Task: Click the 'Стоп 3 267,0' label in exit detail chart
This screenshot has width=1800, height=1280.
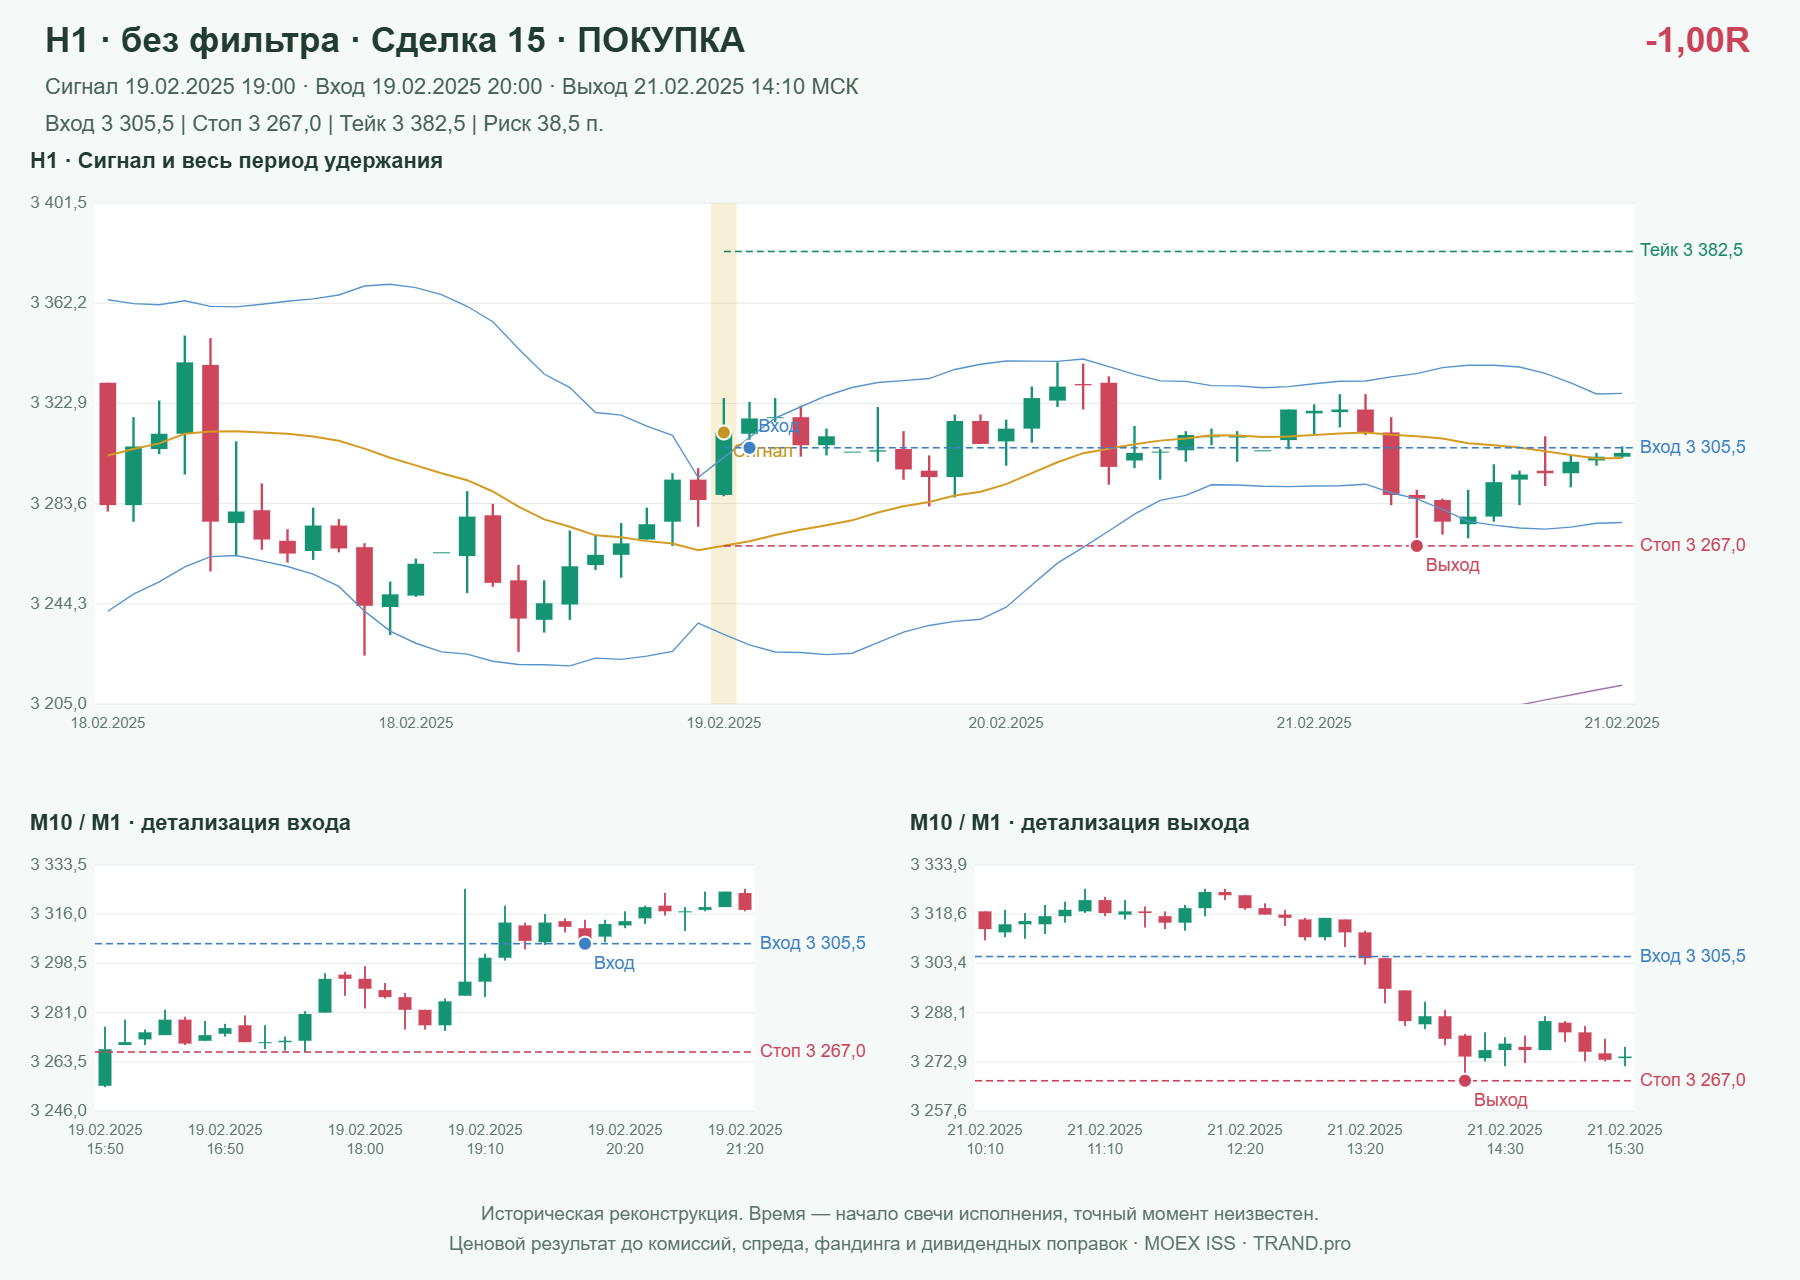Action: 1692,1080
